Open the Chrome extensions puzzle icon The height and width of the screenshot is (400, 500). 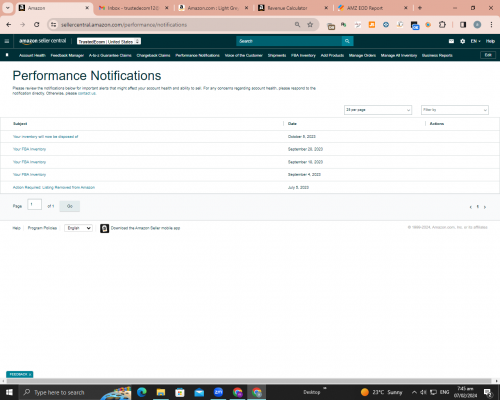(442, 25)
